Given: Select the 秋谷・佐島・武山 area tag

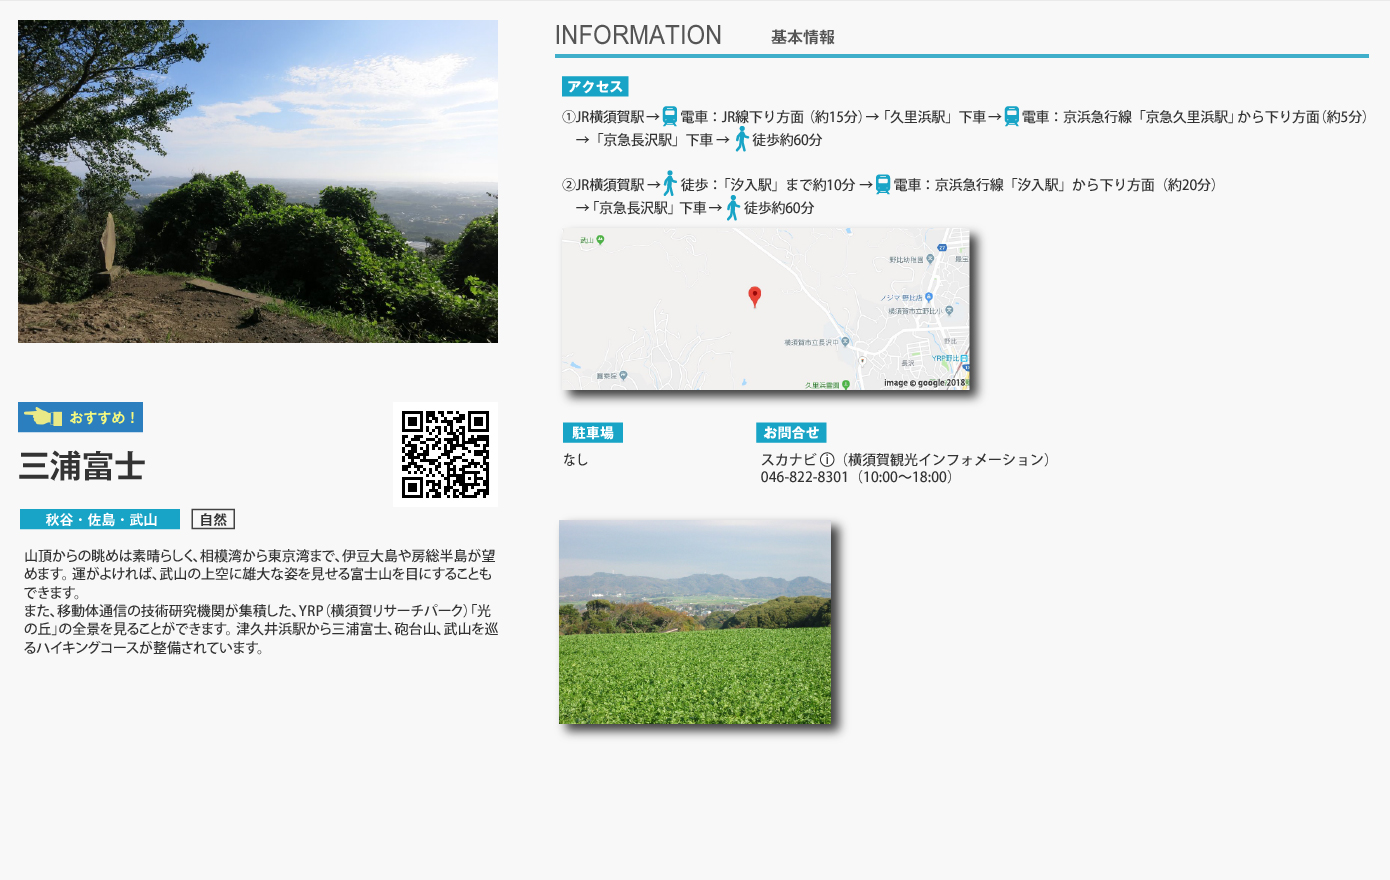Looking at the screenshot, I should pos(100,519).
